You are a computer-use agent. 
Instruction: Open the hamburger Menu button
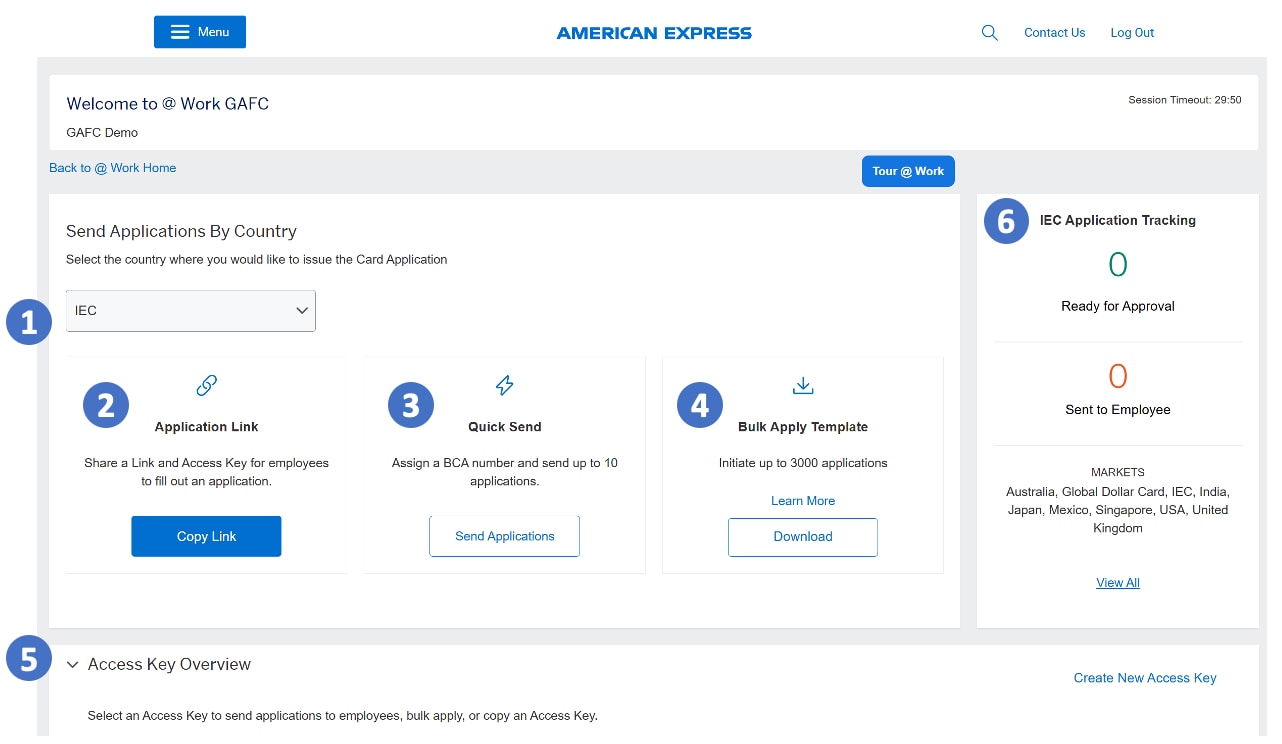point(200,32)
